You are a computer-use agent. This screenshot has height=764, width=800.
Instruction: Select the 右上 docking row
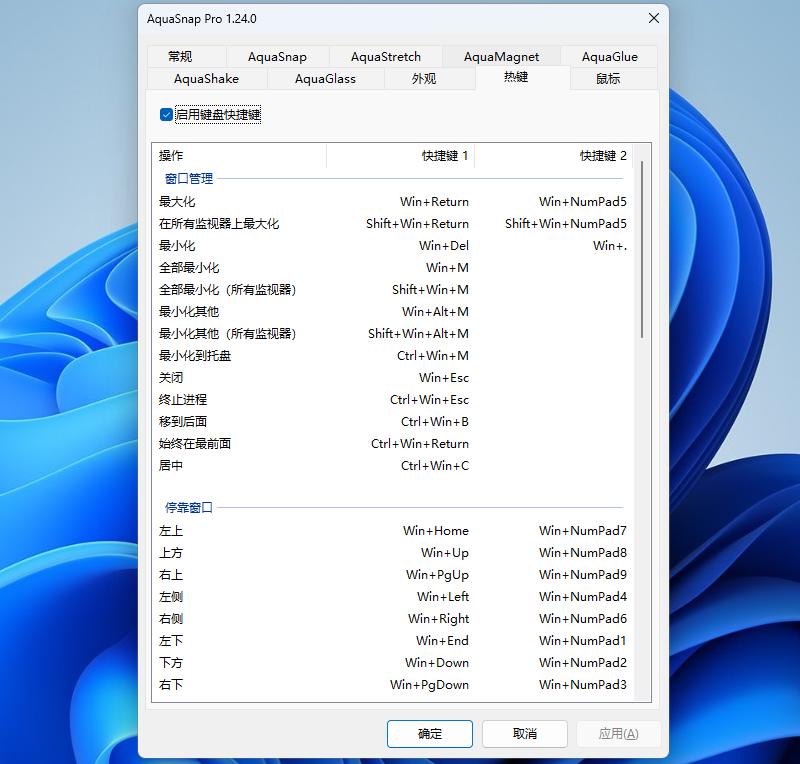pyautogui.click(x=393, y=575)
